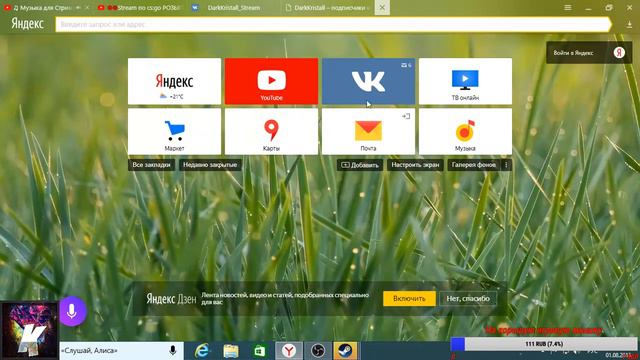Open Галерея фонов
This screenshot has height=360, width=640.
tap(473, 165)
